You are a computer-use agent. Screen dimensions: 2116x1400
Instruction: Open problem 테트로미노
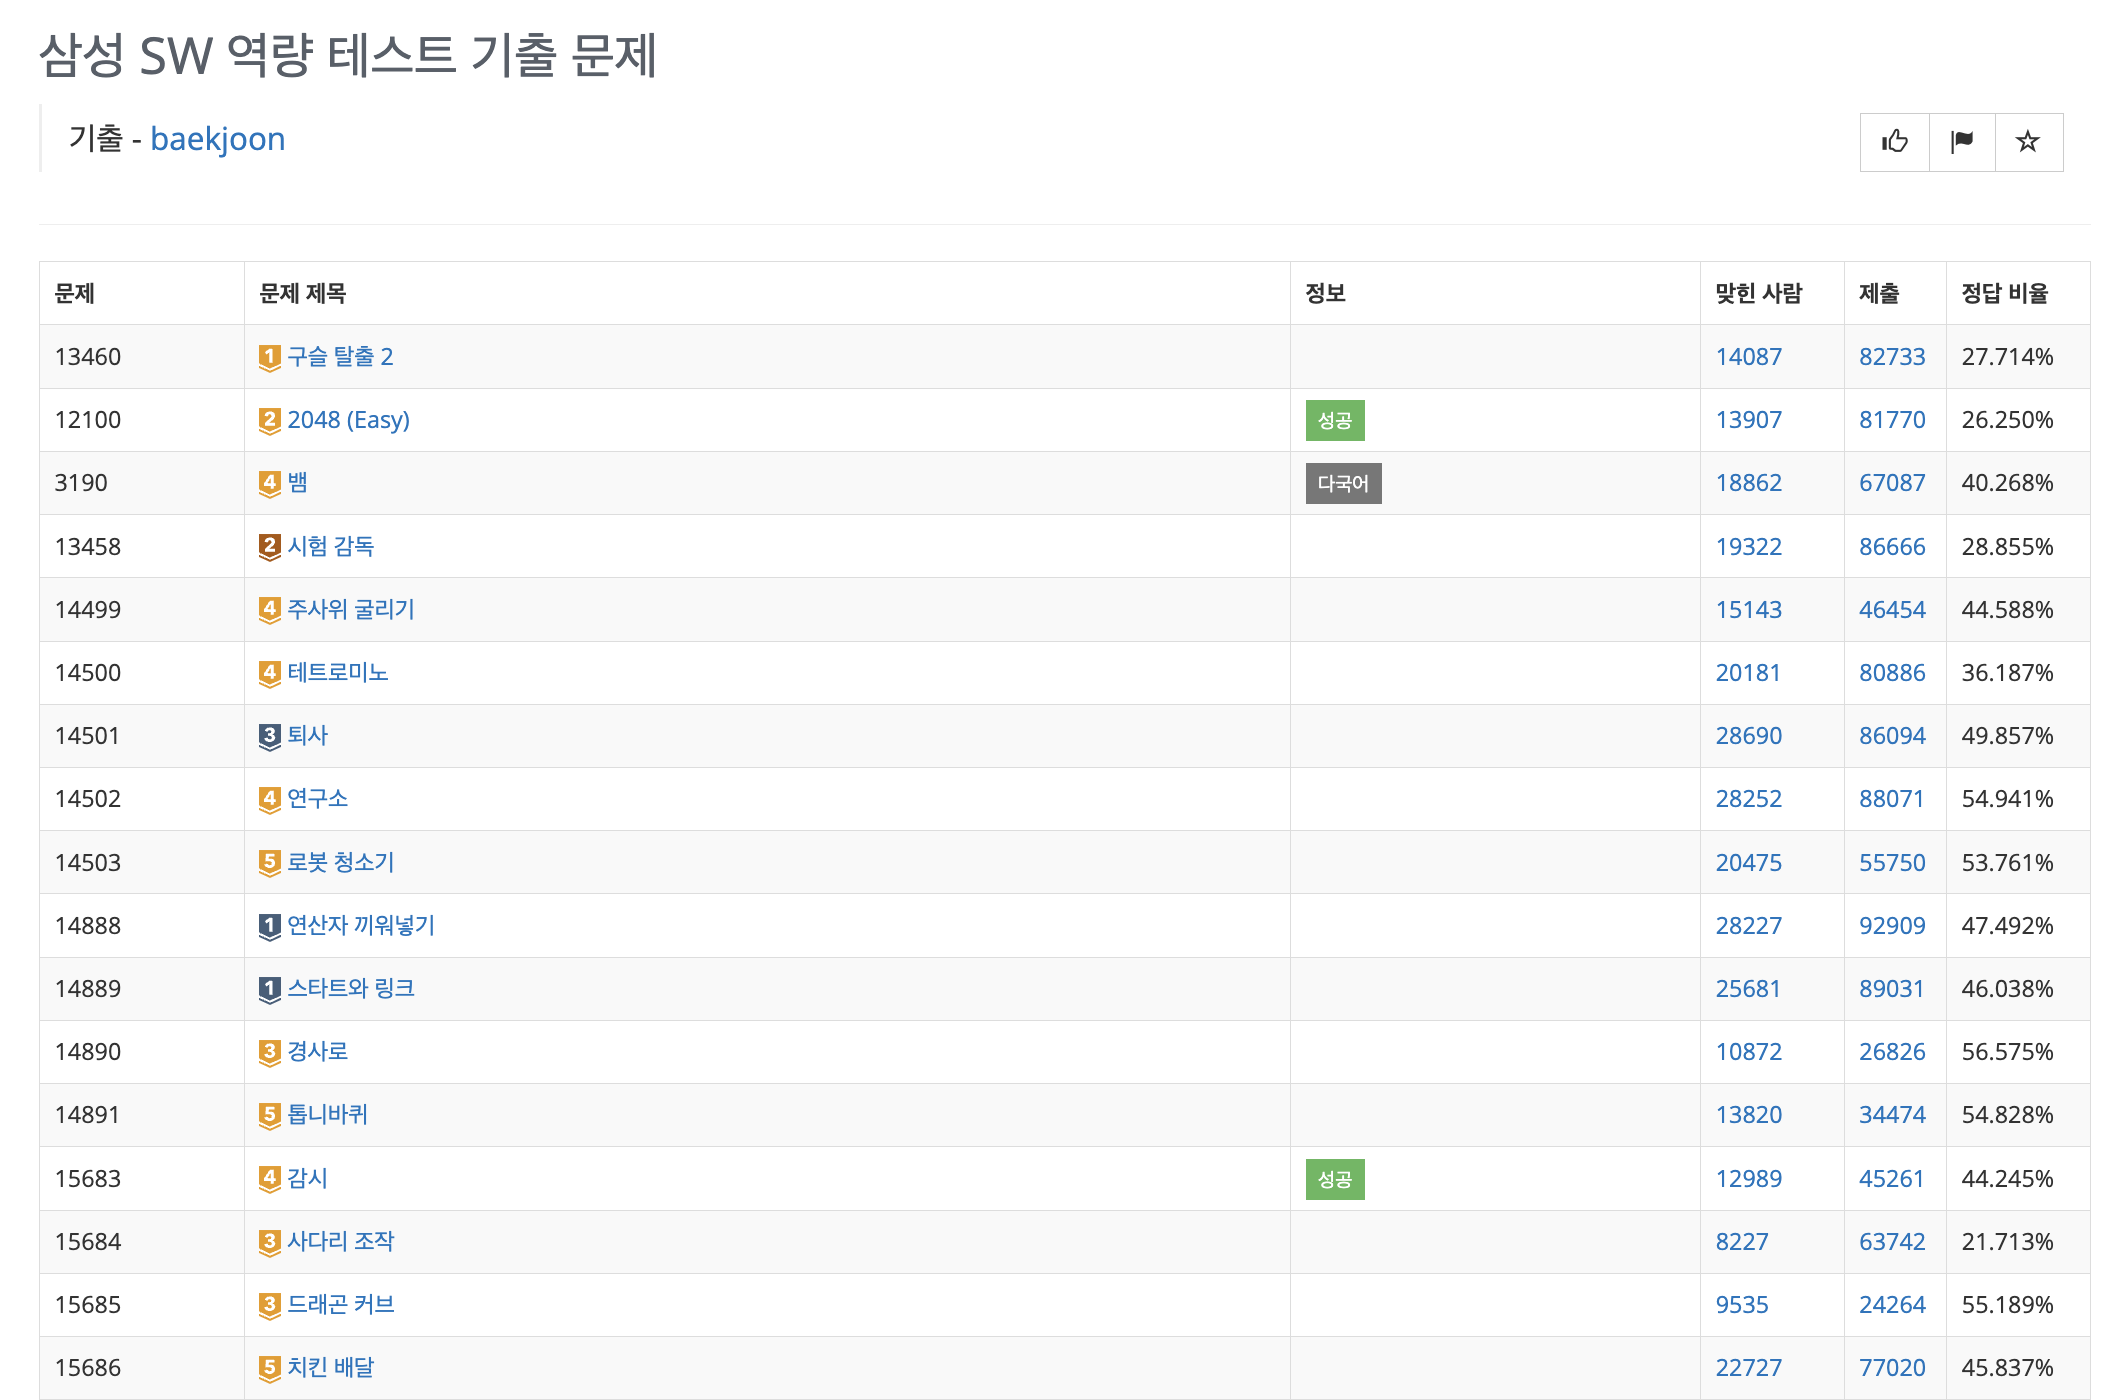[337, 672]
